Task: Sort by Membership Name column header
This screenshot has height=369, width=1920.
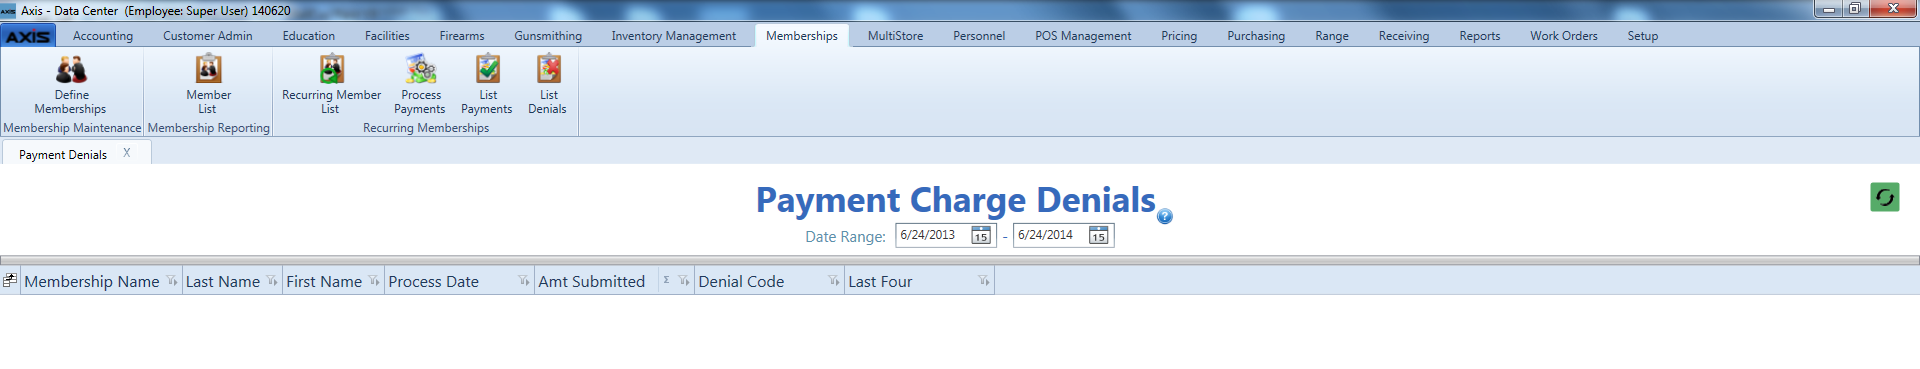Action: click(x=92, y=282)
